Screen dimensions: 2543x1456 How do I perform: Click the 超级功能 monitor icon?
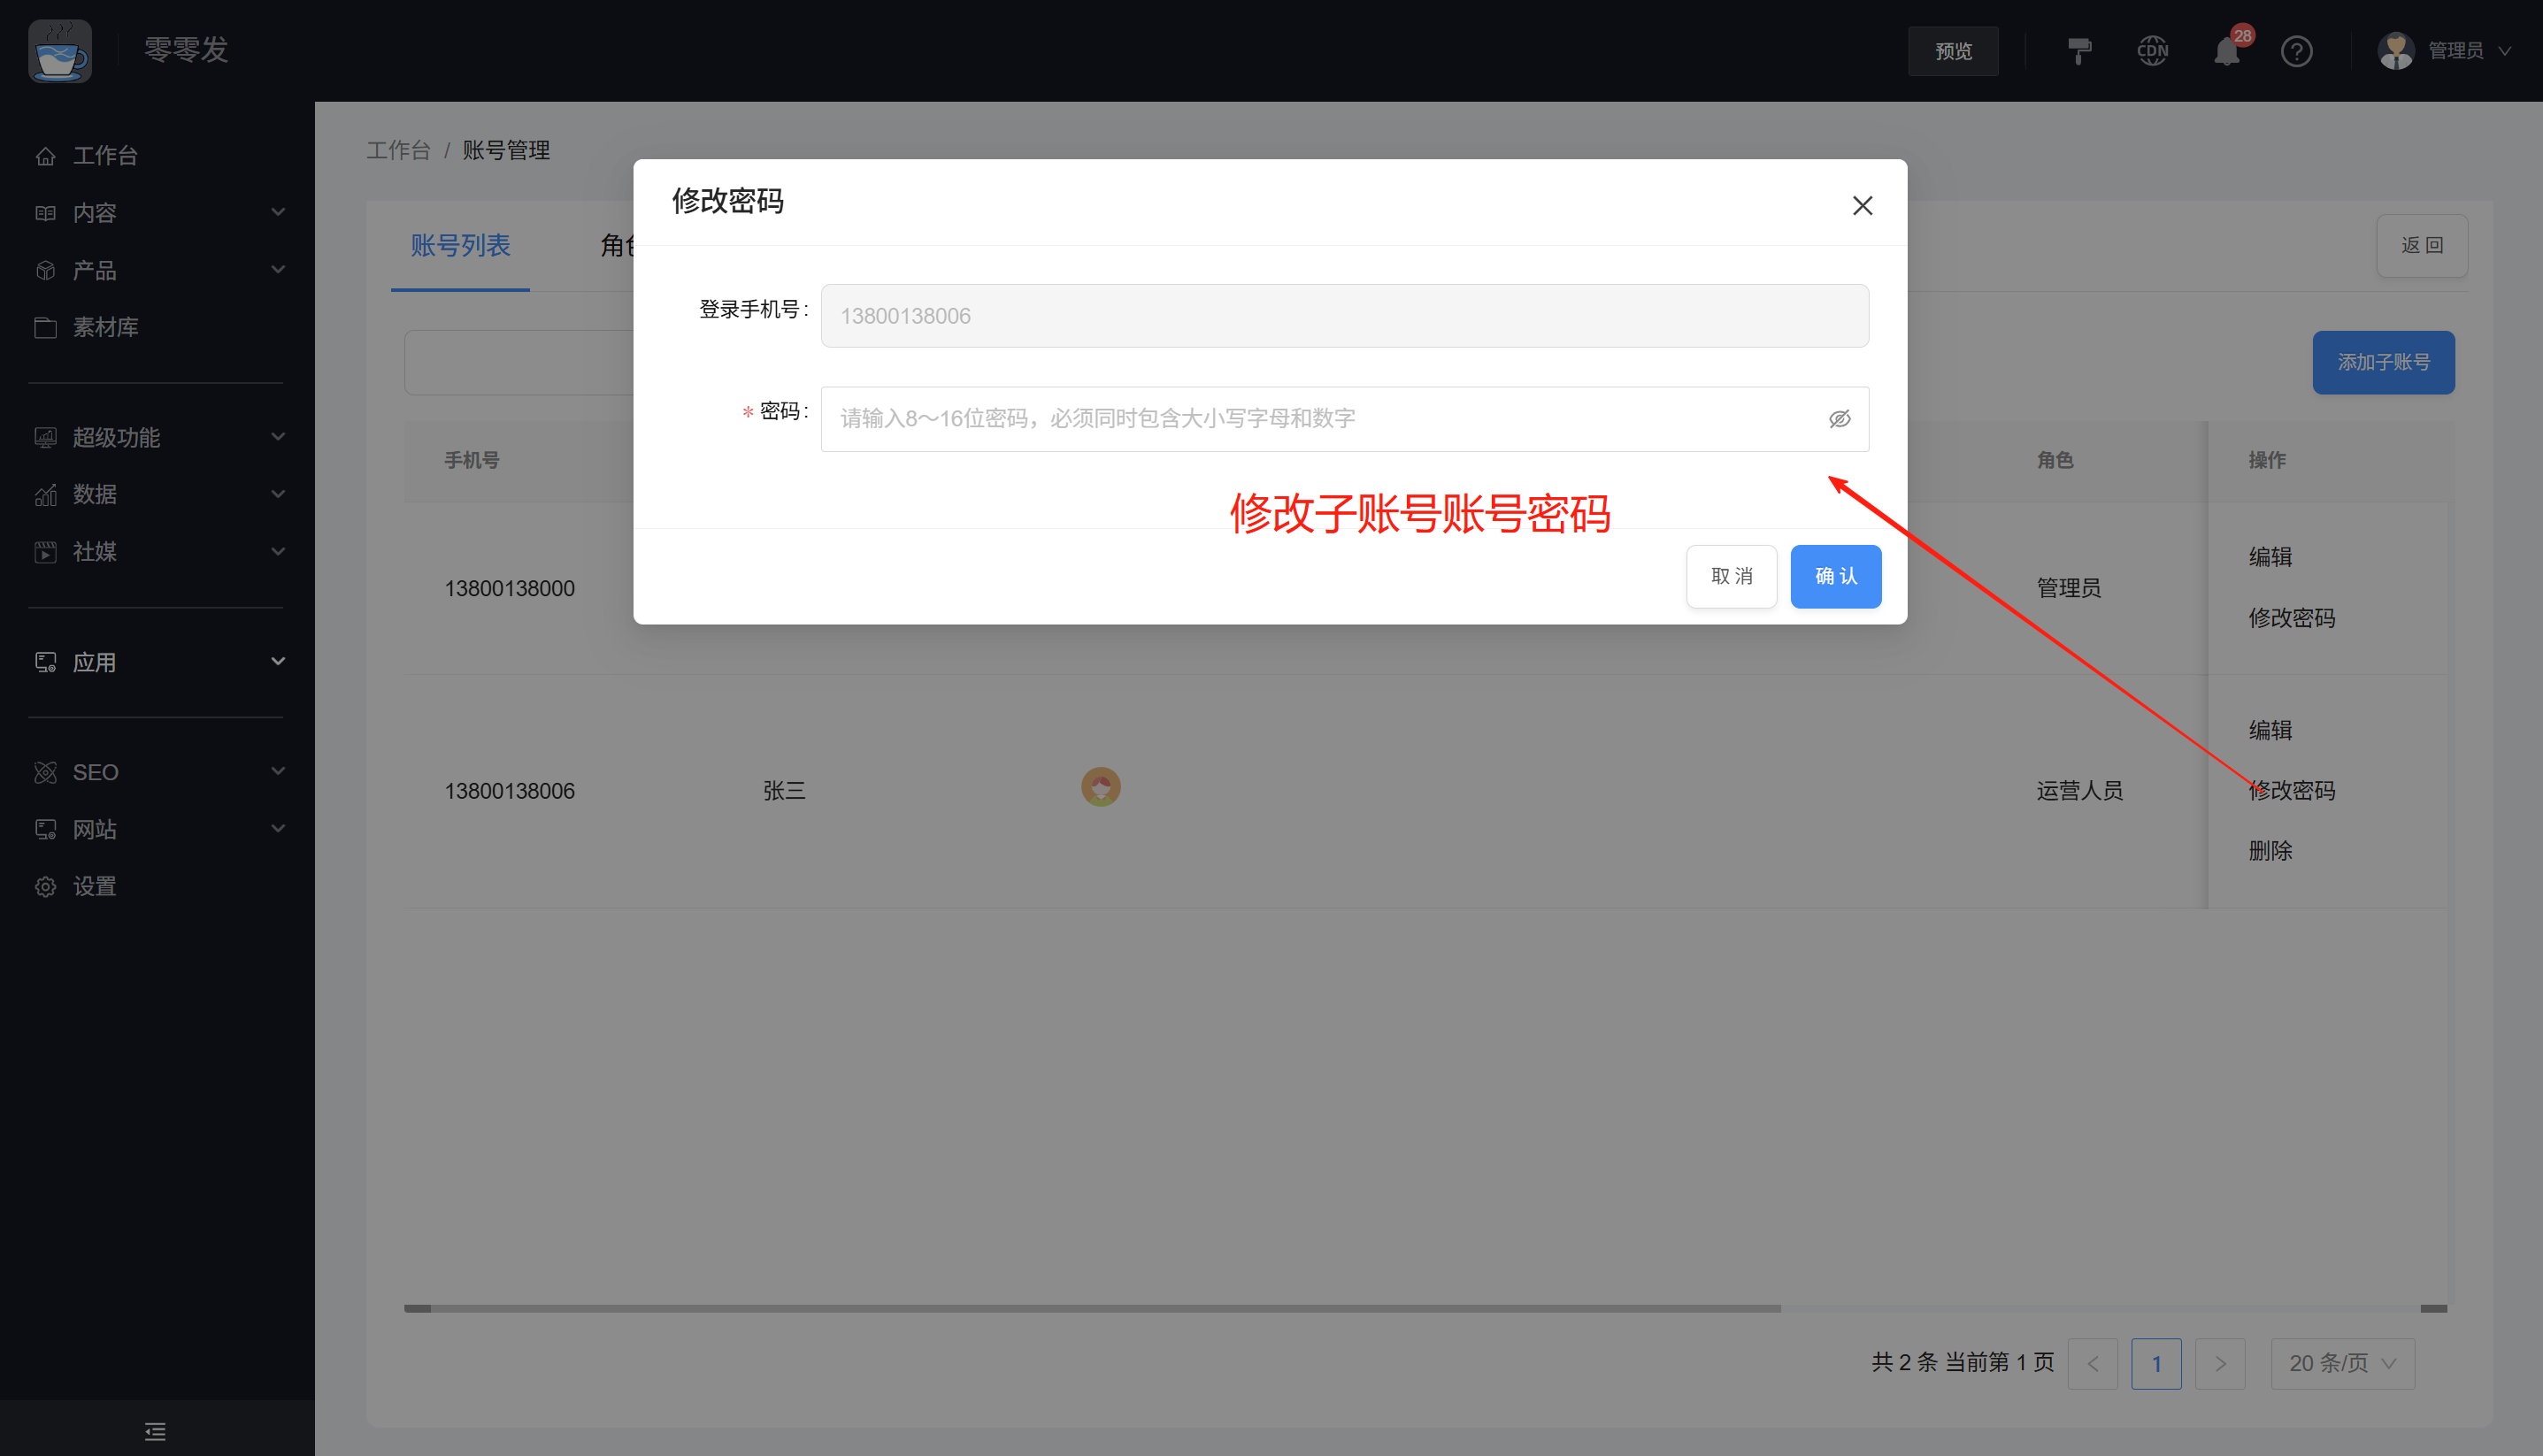pyautogui.click(x=46, y=437)
